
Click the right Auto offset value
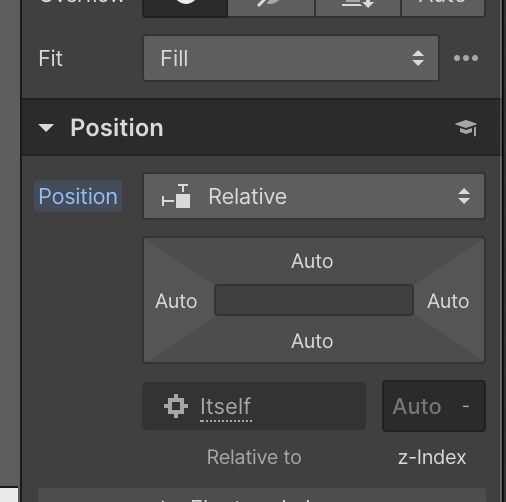click(448, 301)
